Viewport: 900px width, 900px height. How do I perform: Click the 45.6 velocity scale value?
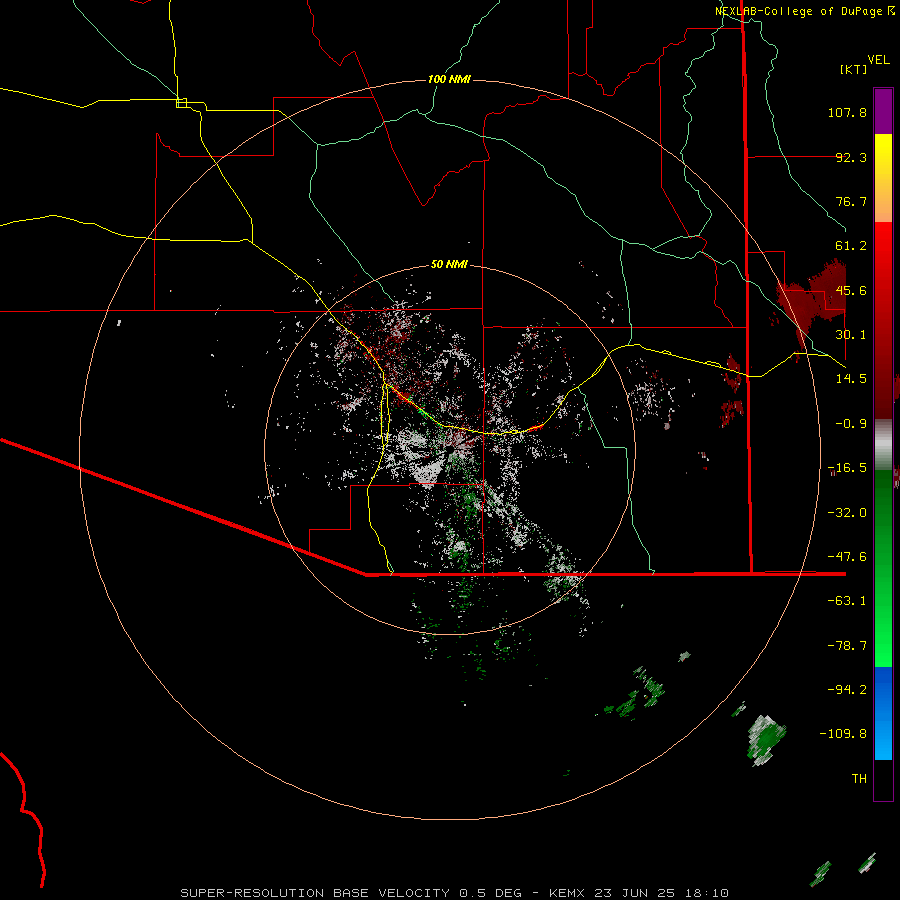click(851, 290)
